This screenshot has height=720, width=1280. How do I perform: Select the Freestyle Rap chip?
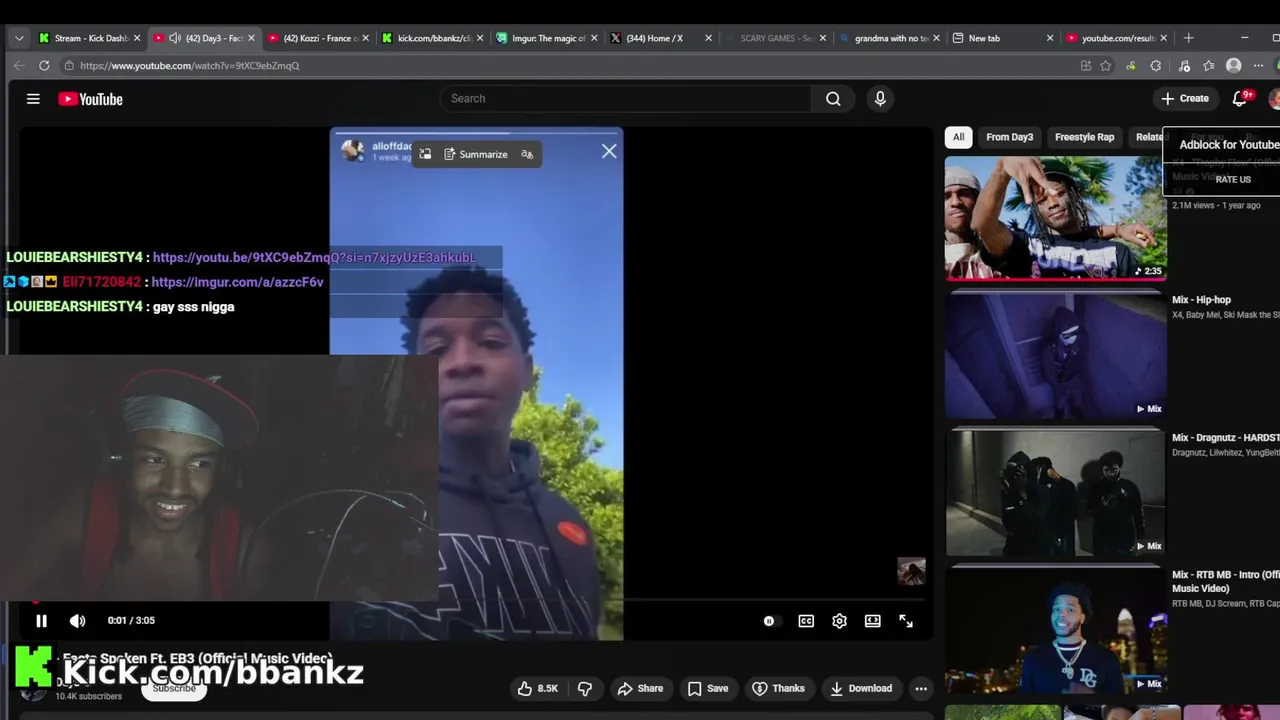1084,137
